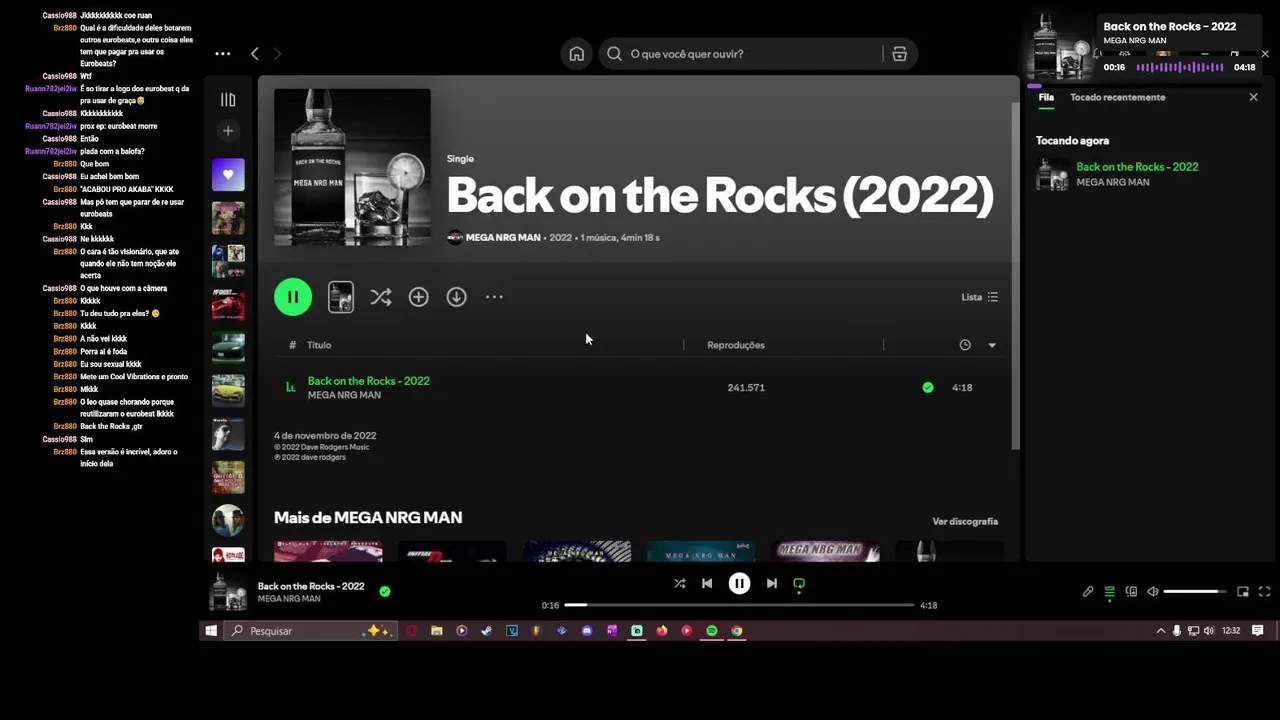1280x720 pixels.
Task: Open the mini player icon
Action: 1243,592
